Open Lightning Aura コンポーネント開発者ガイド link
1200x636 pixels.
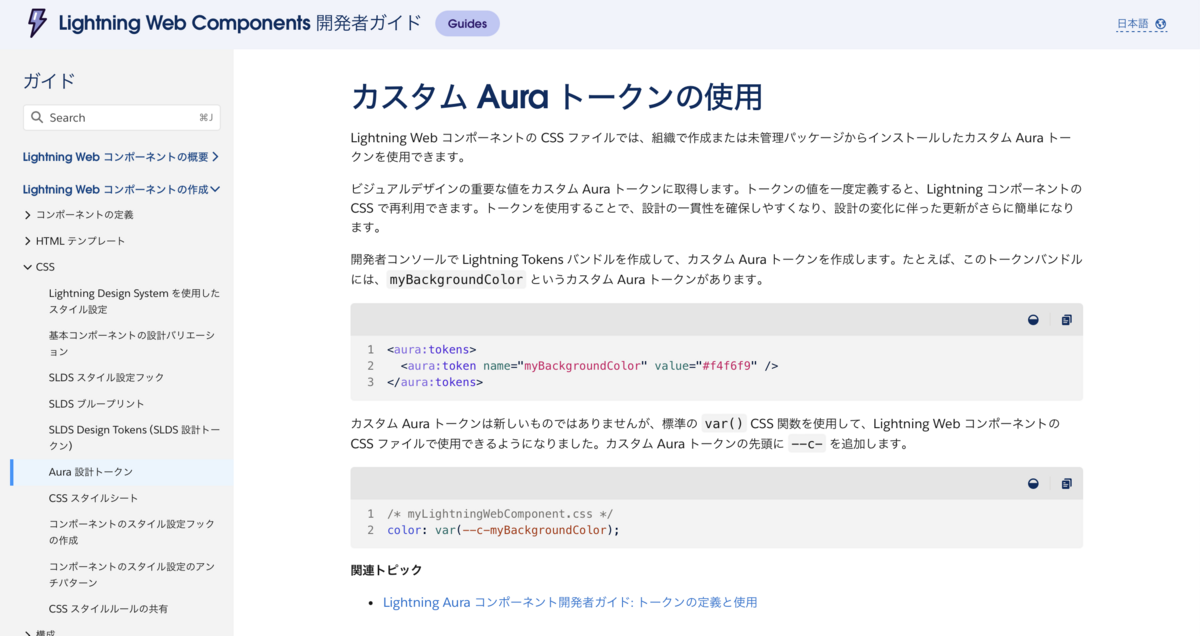click(x=570, y=602)
